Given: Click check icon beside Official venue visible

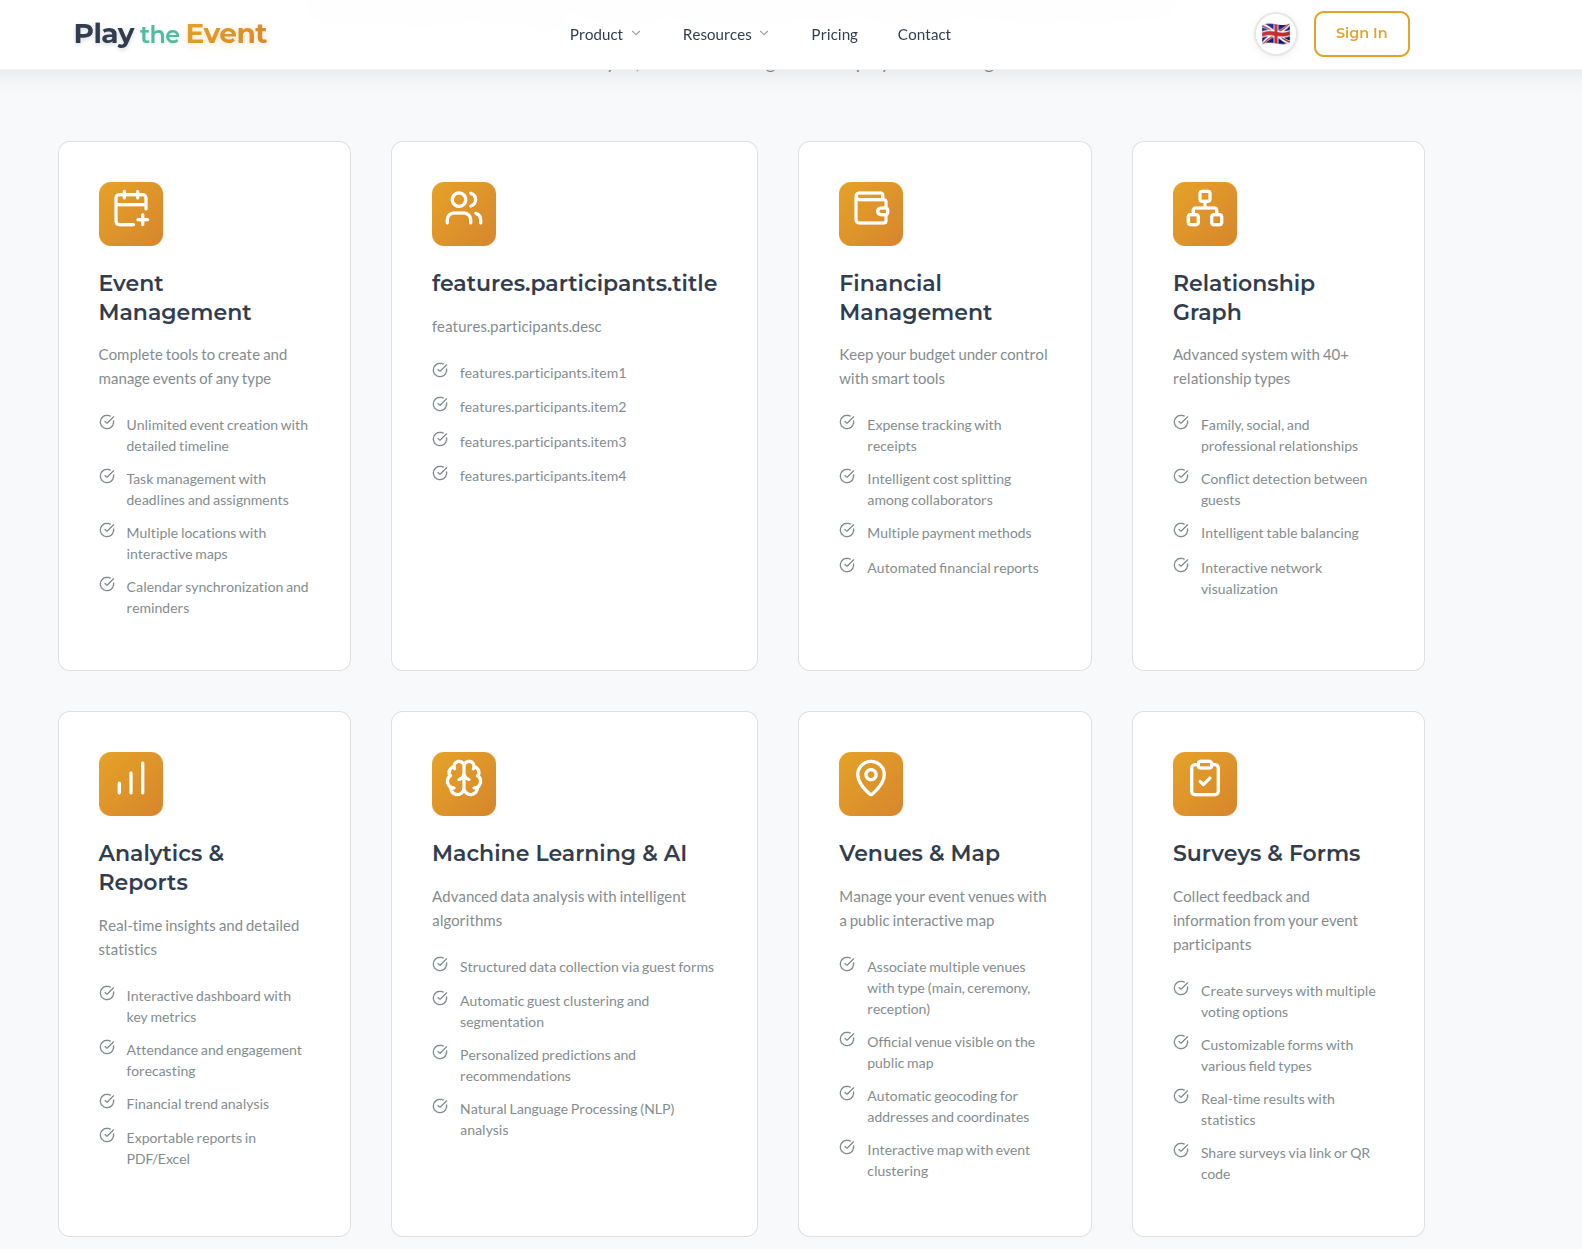Looking at the screenshot, I should 847,1039.
